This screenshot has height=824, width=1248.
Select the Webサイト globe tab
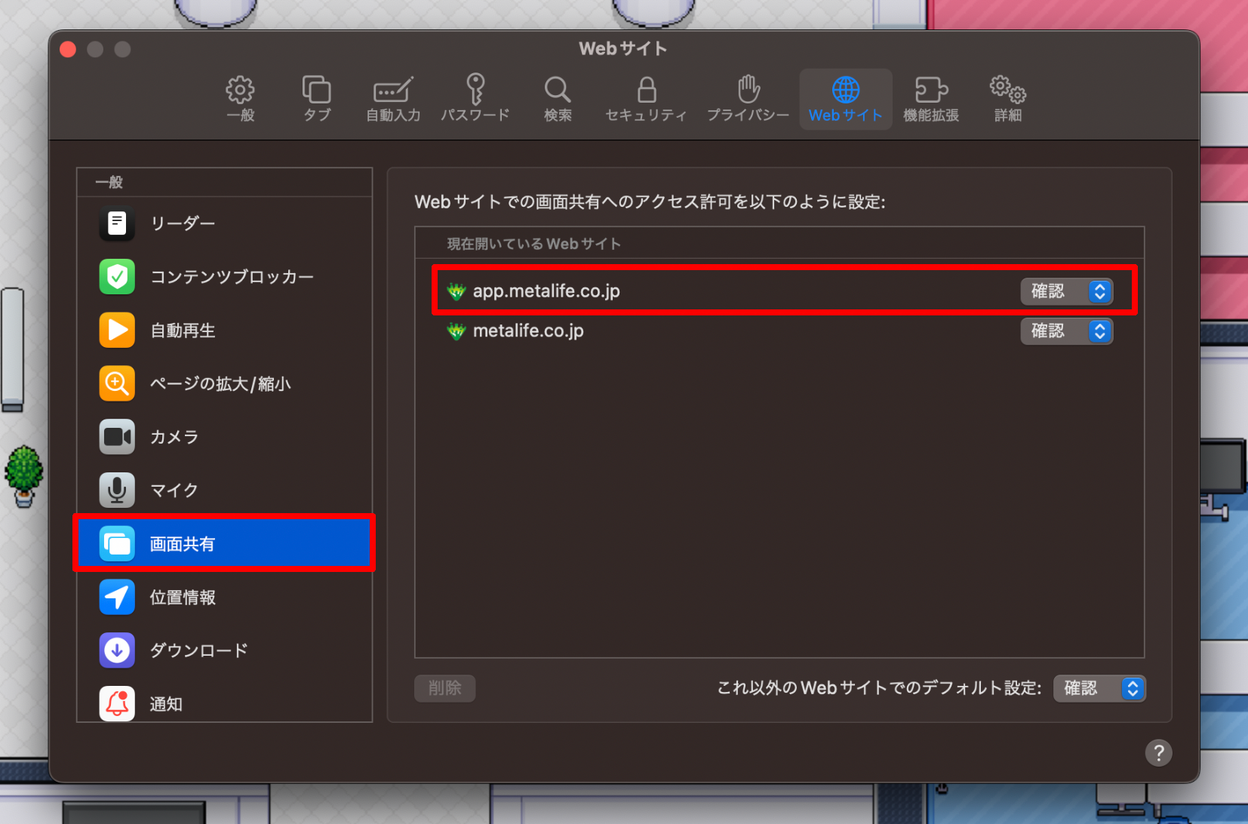click(x=845, y=99)
